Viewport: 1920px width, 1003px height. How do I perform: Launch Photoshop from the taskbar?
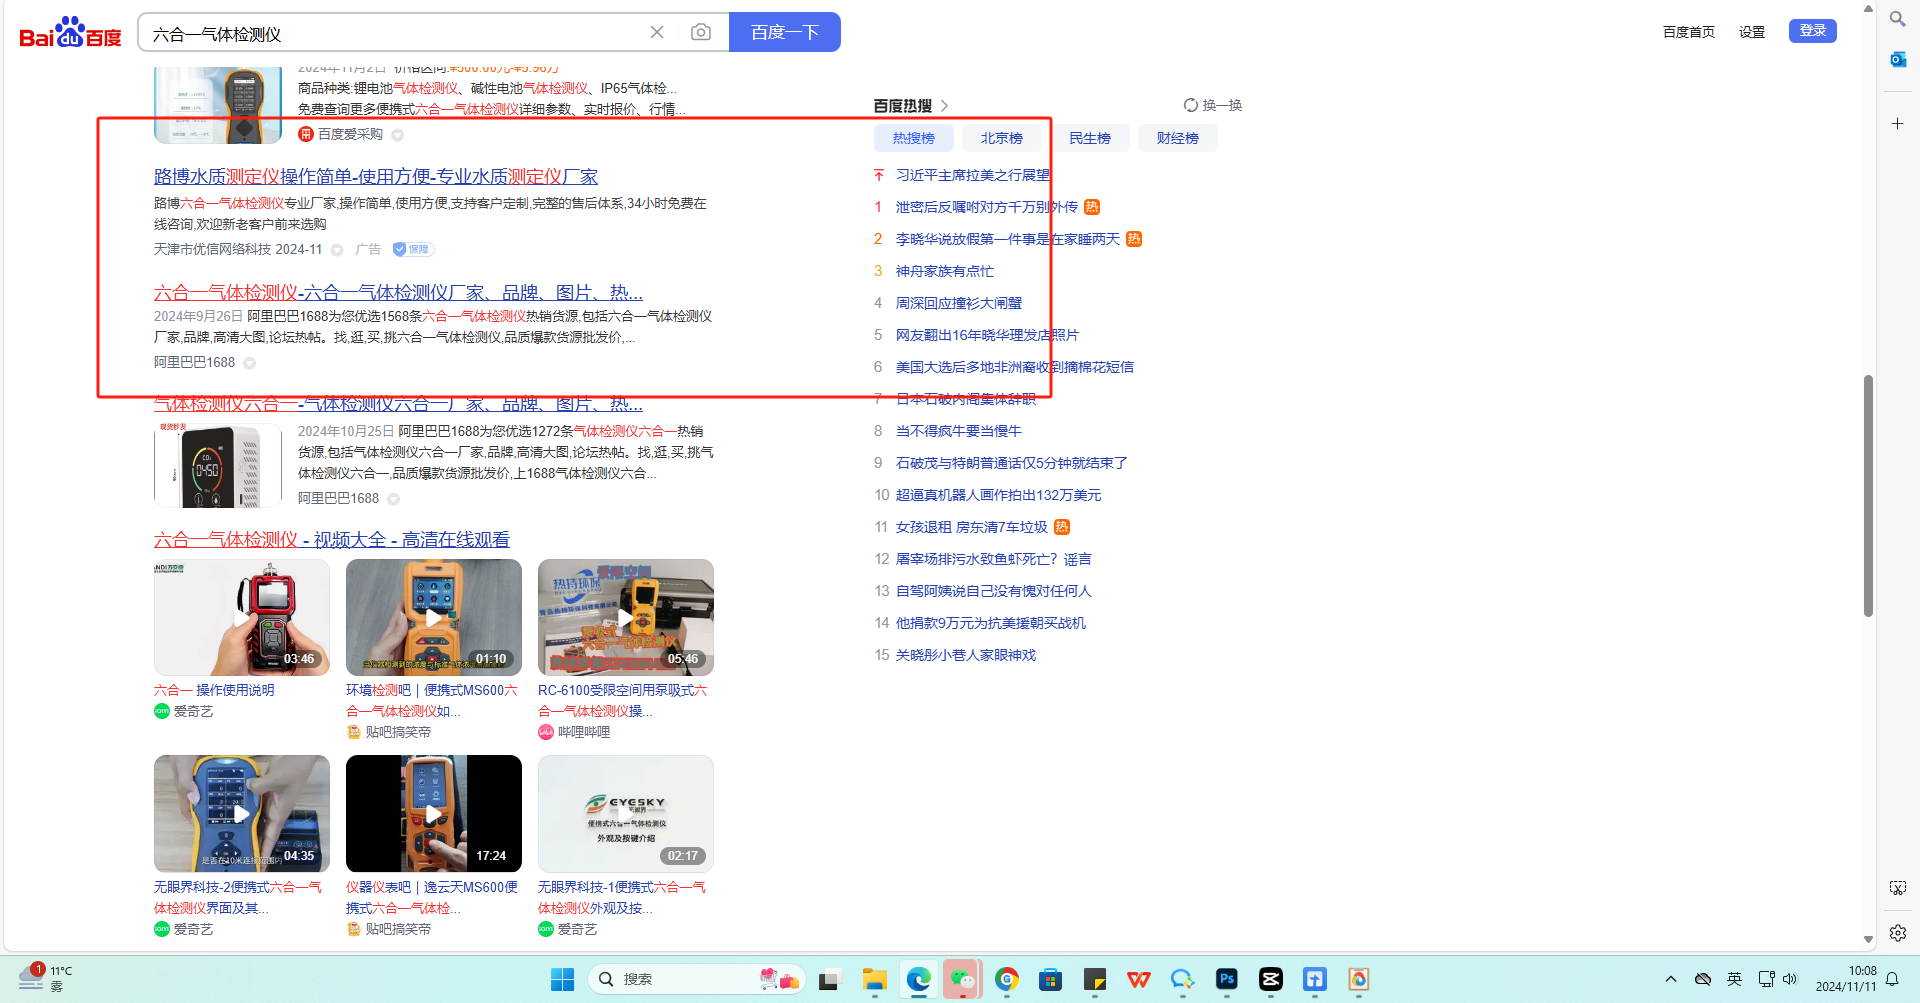pos(1227,979)
